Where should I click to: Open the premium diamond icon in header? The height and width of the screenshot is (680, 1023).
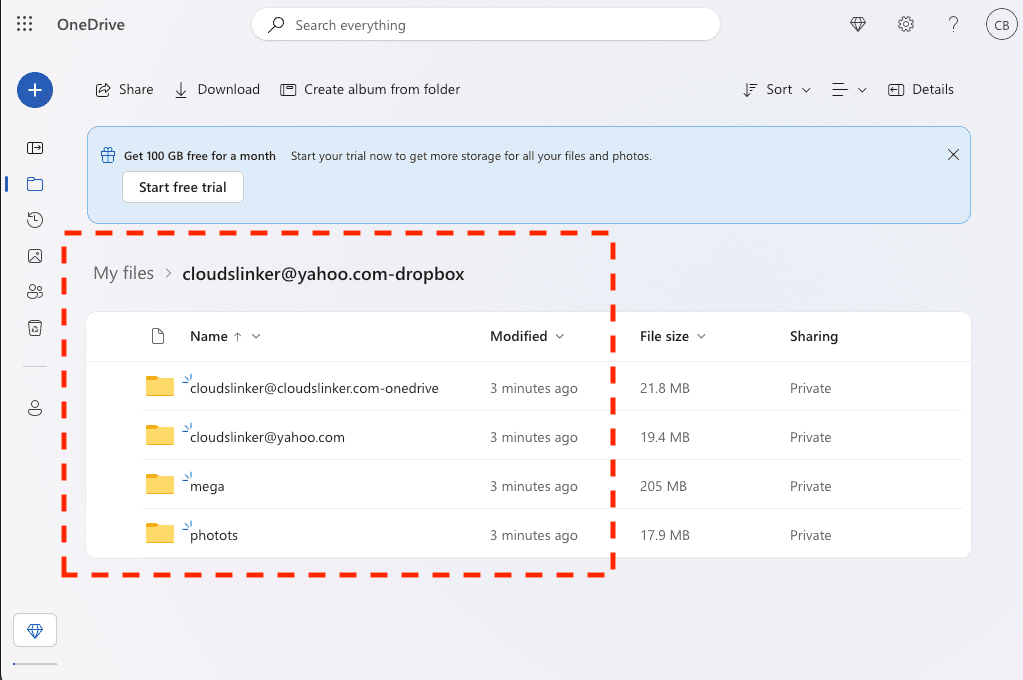coord(858,25)
